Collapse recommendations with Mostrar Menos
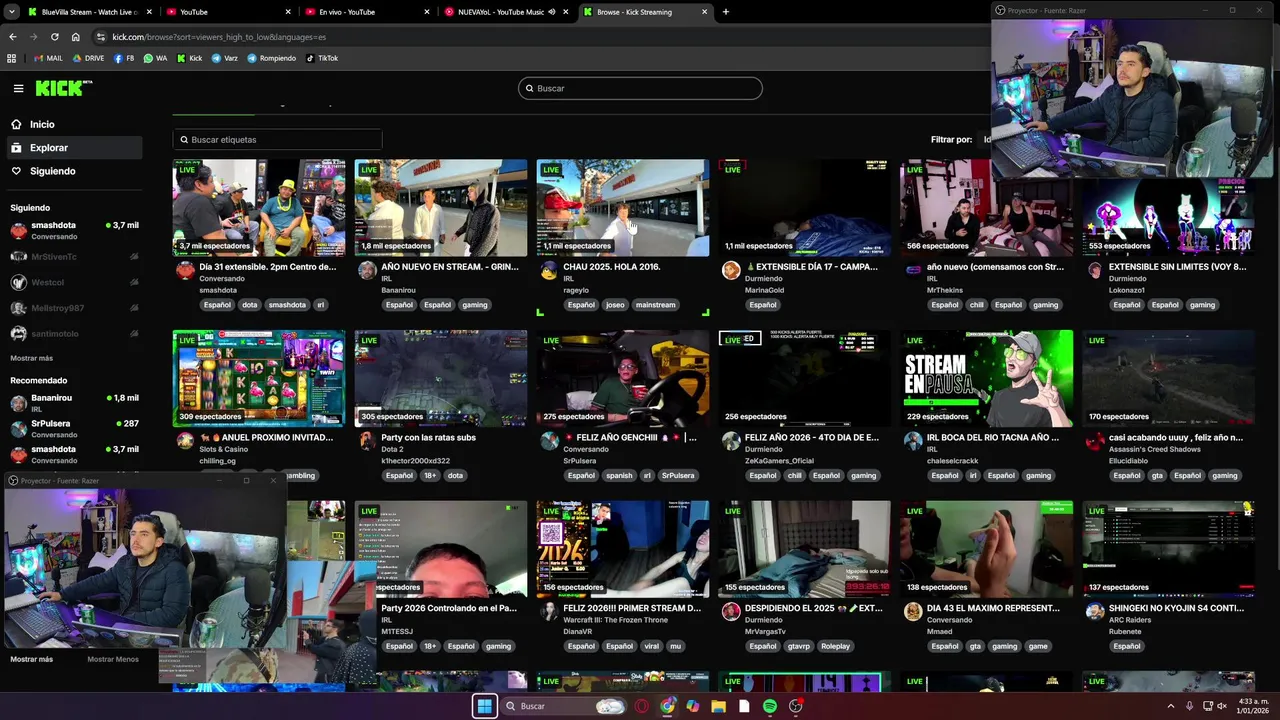Screen dimensions: 1280x720 click(x=113, y=659)
